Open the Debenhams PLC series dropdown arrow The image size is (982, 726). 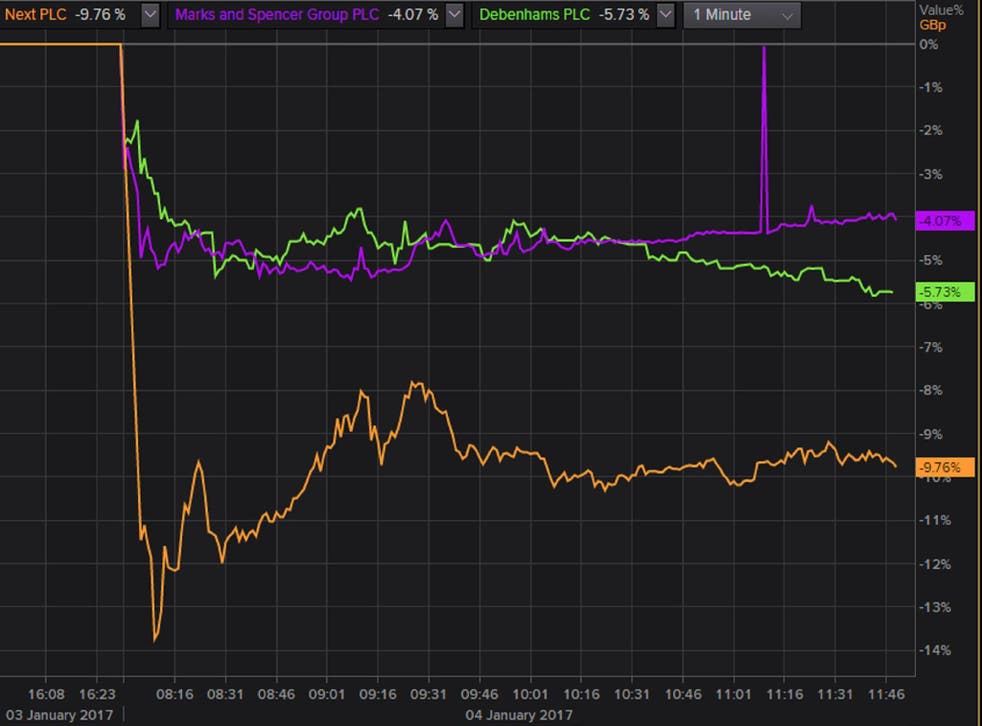[x=666, y=15]
